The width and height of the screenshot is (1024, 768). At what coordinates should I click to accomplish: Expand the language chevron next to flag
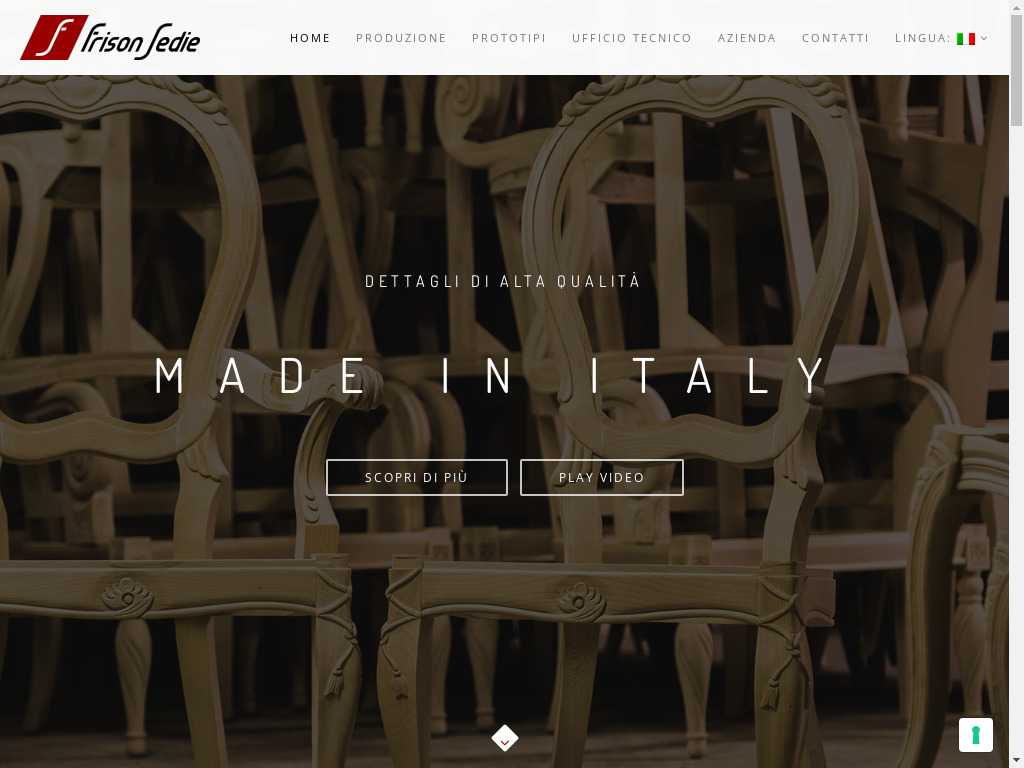[x=984, y=39]
